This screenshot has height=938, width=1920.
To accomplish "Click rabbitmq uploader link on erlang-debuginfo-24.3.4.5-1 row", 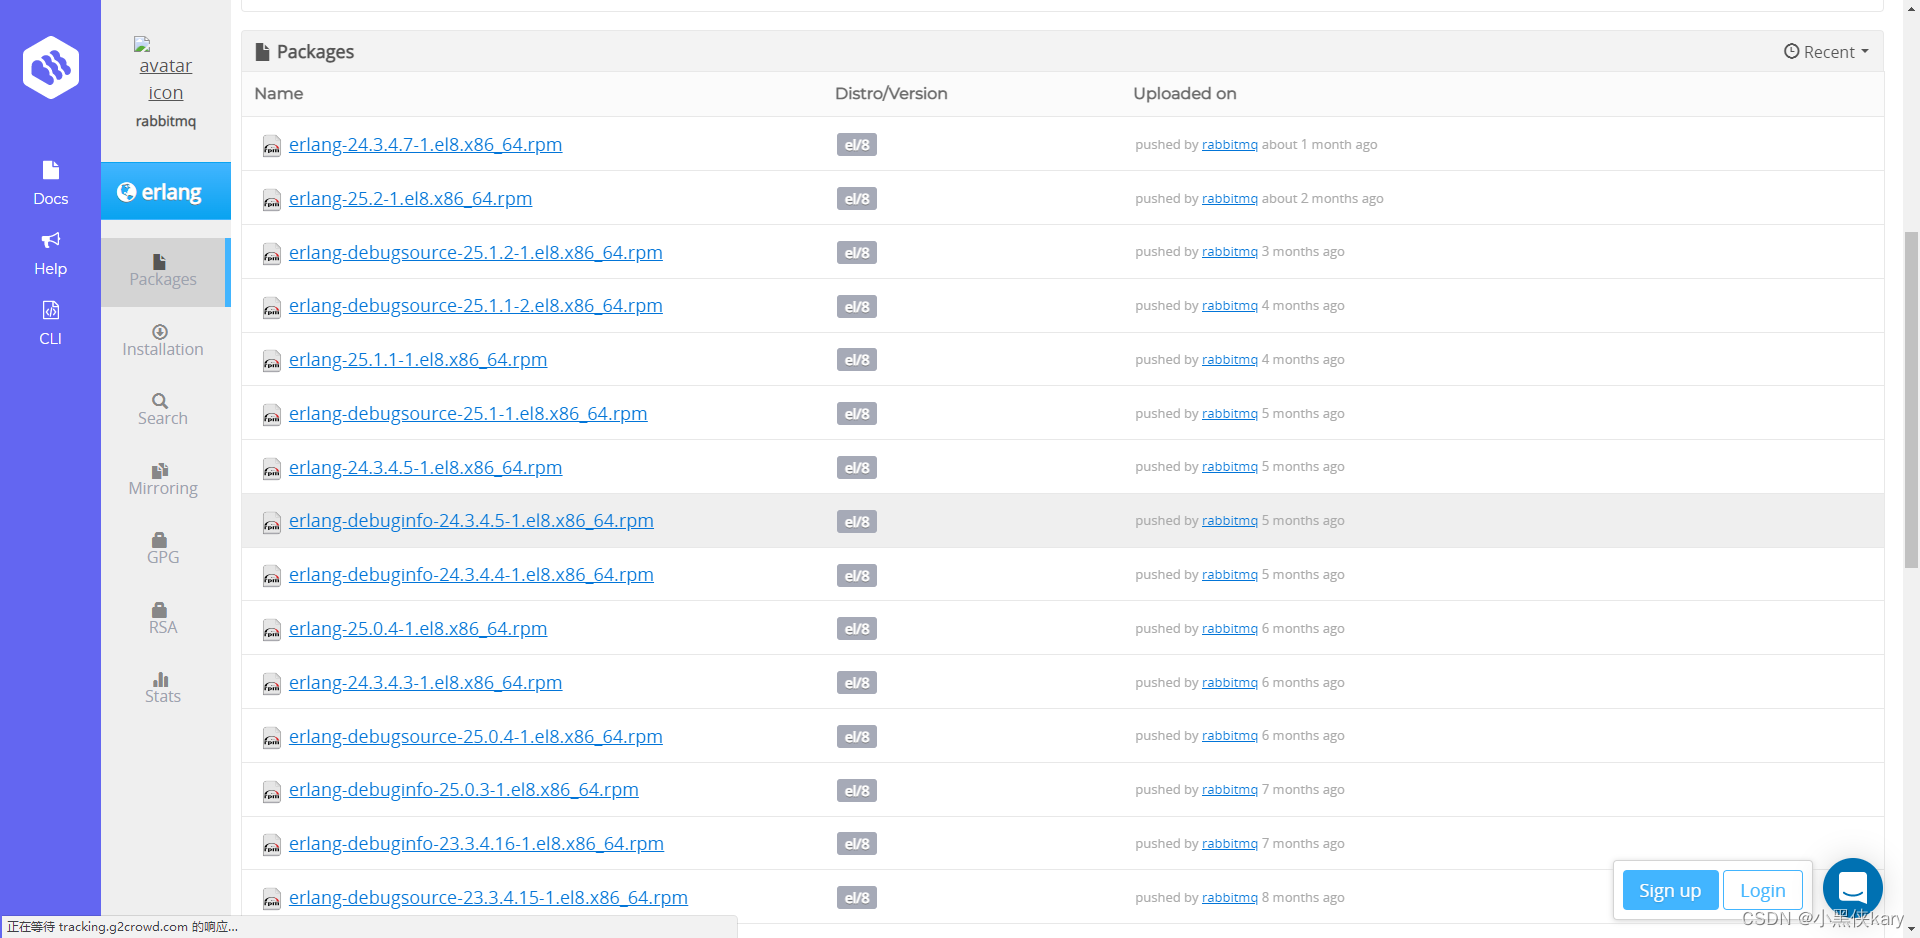I will click(x=1230, y=521).
